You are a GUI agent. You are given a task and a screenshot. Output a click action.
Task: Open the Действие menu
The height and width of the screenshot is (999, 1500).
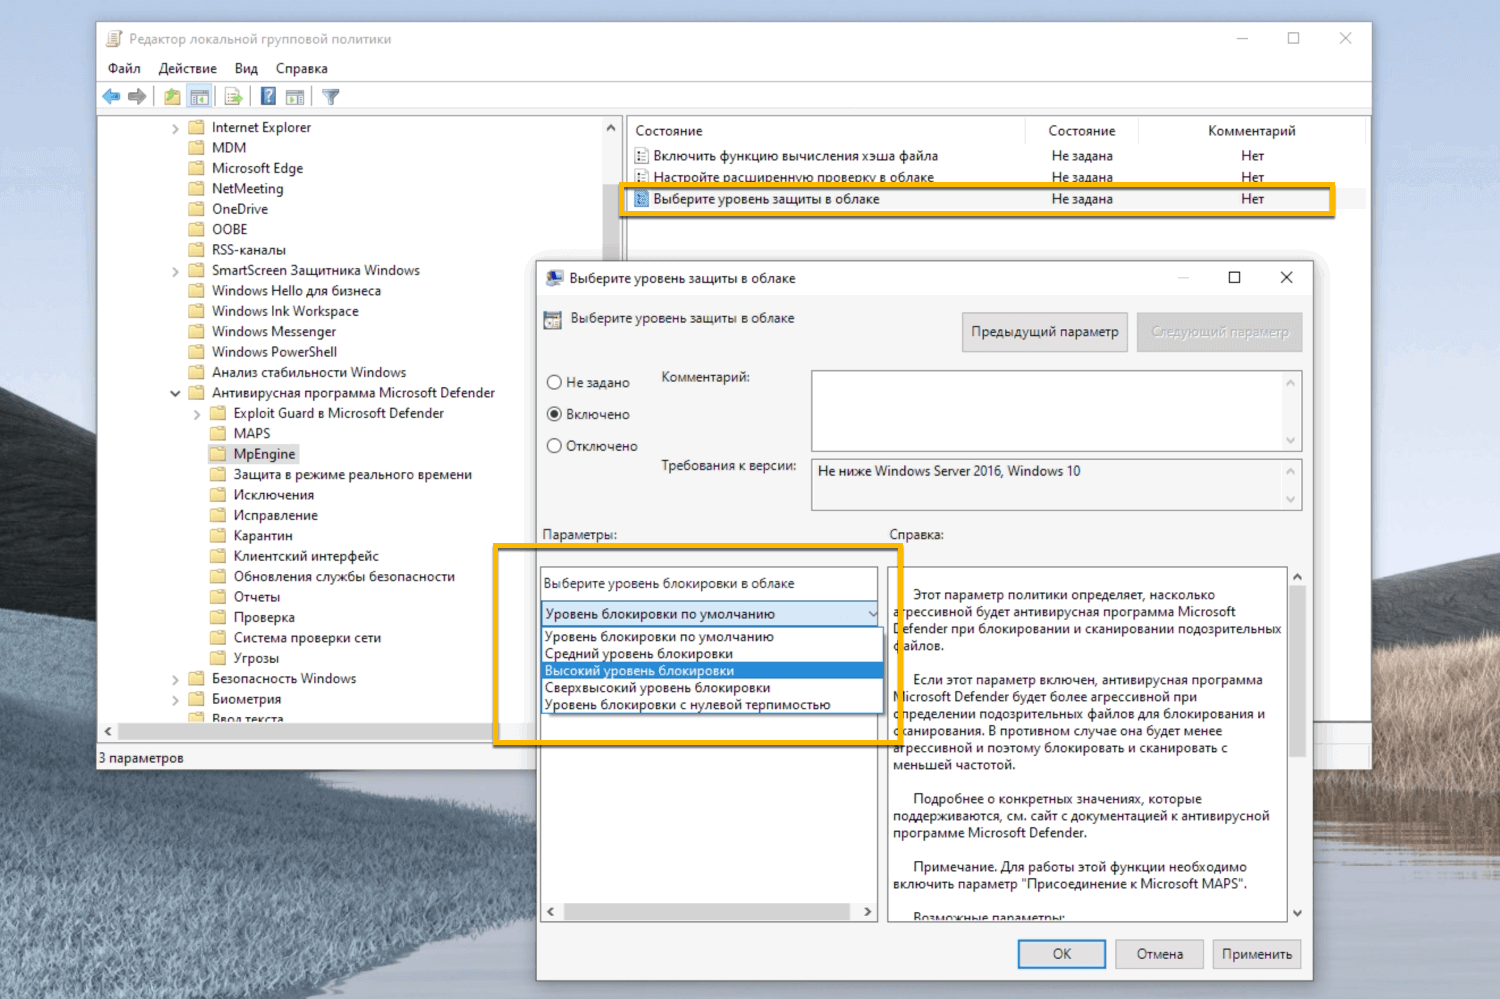(187, 68)
